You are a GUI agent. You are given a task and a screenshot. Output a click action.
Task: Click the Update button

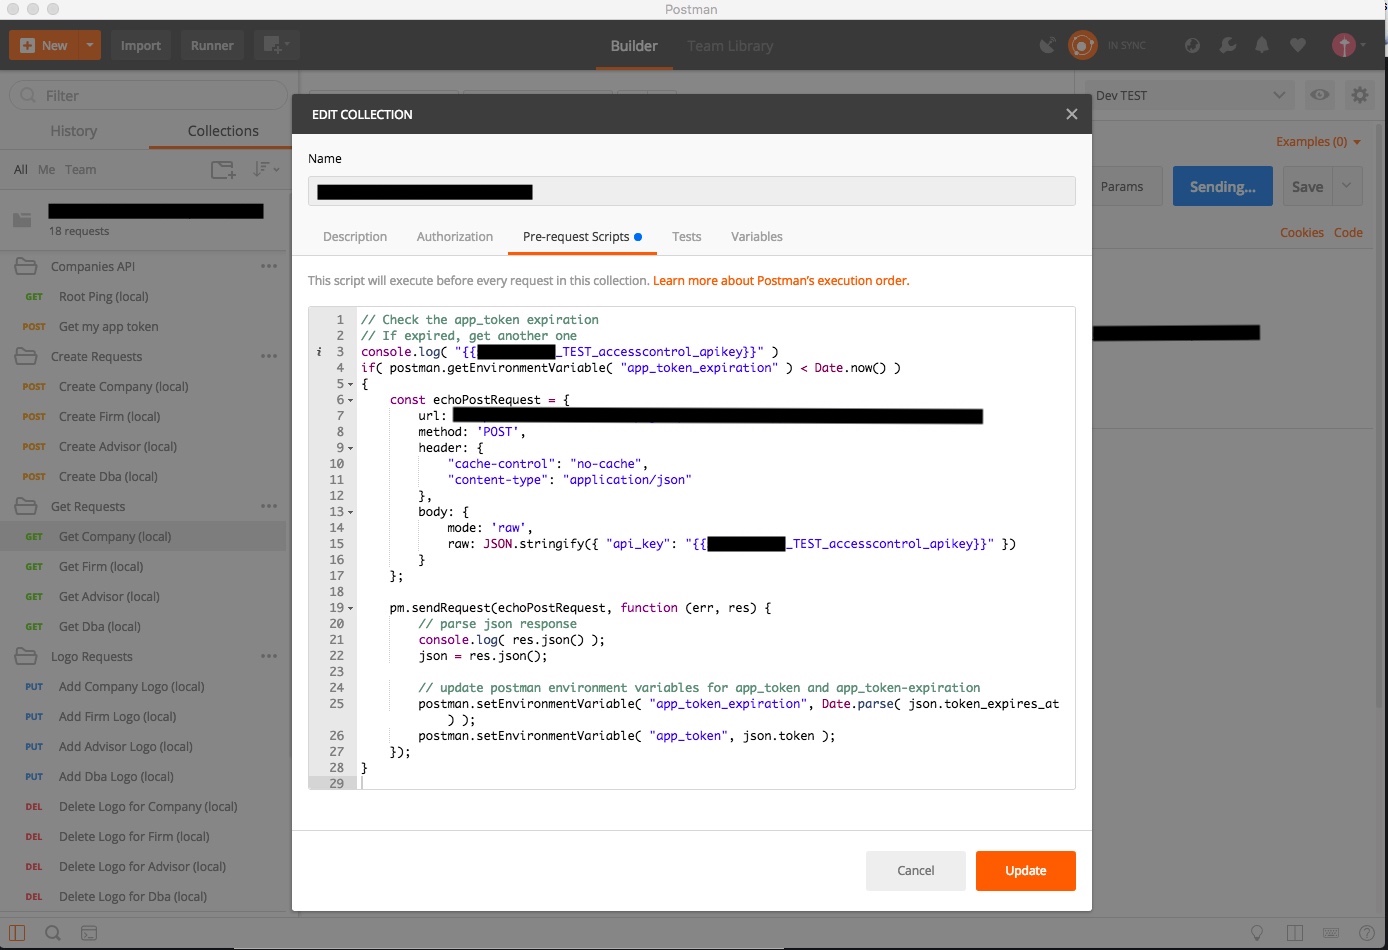[1026, 871]
